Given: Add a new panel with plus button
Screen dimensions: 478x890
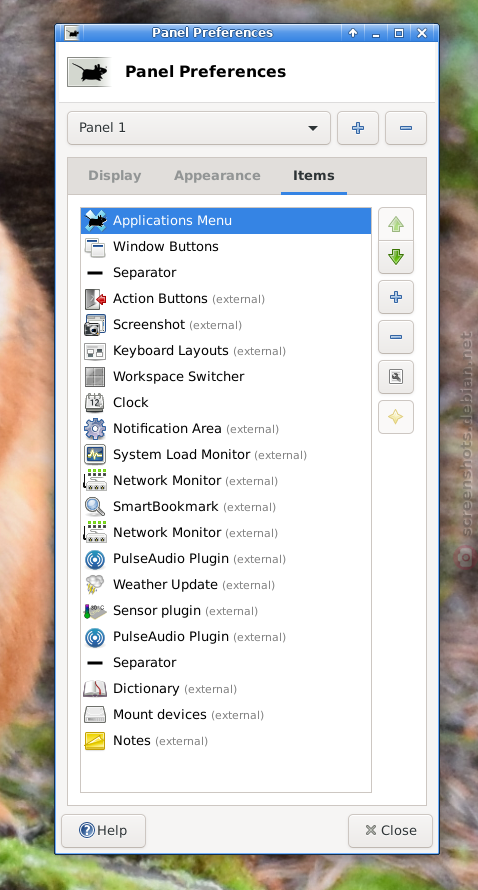Looking at the screenshot, I should 358,128.
